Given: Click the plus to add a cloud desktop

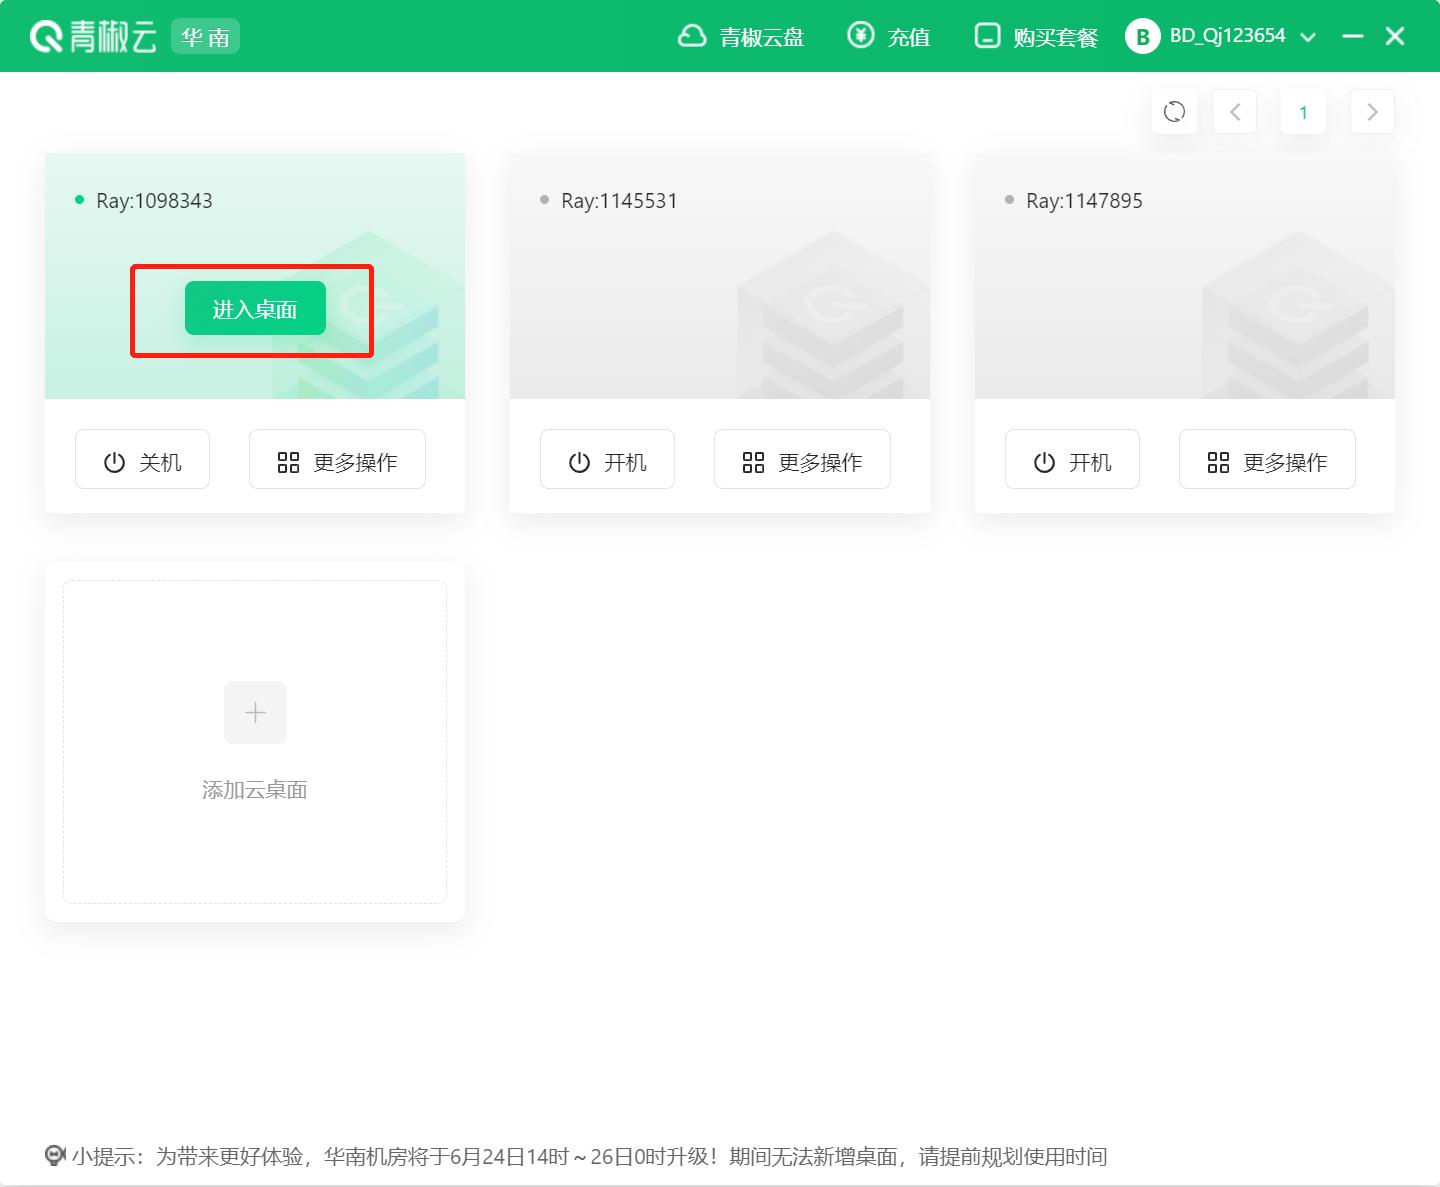Looking at the screenshot, I should pos(255,712).
